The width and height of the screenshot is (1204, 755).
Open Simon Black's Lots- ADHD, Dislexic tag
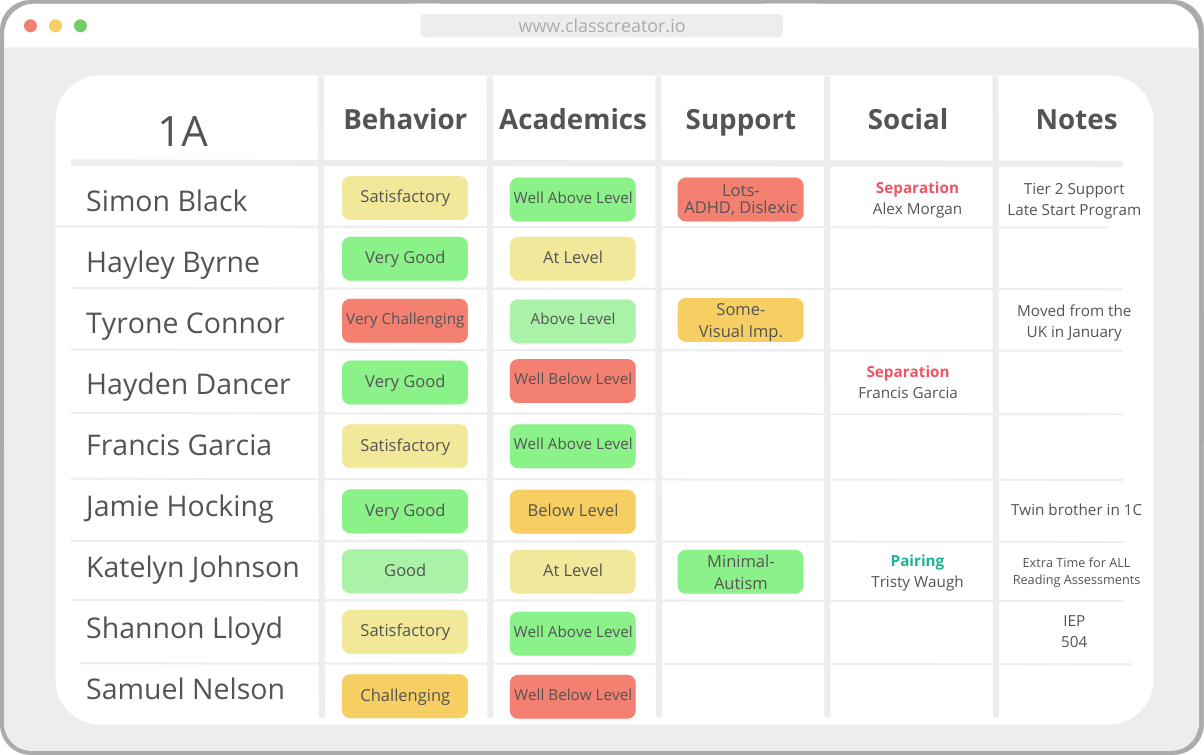click(x=740, y=199)
